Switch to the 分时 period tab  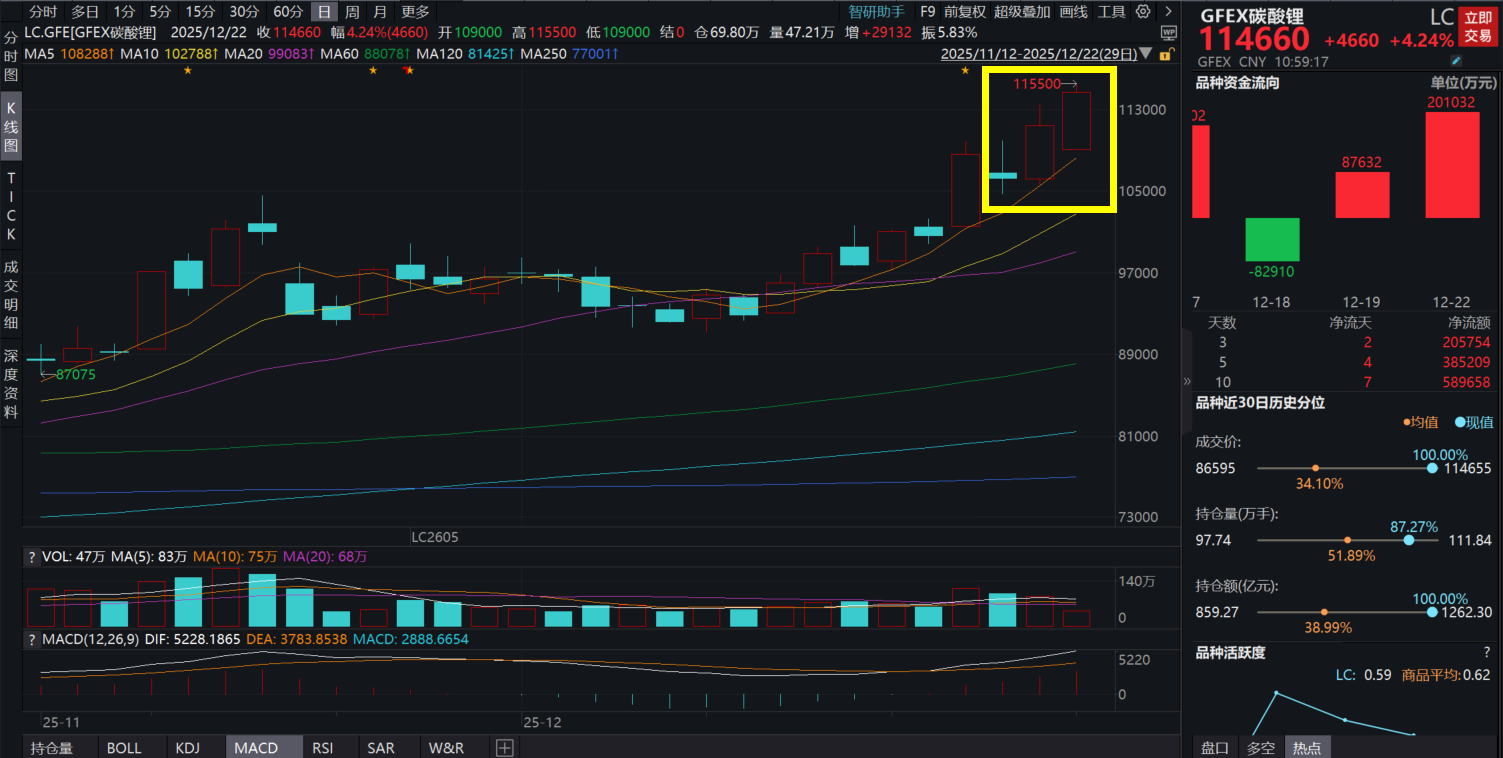pos(43,12)
